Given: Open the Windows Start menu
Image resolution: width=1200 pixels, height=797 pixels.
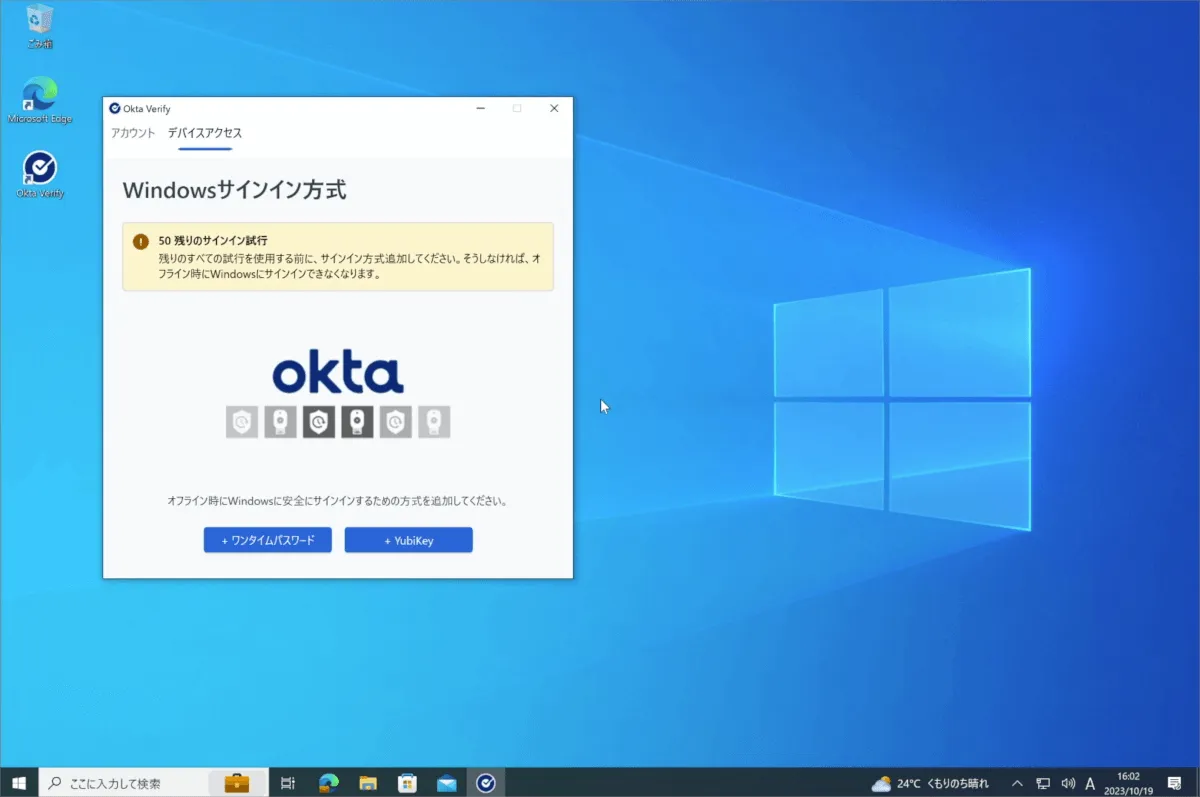Looking at the screenshot, I should [19, 783].
